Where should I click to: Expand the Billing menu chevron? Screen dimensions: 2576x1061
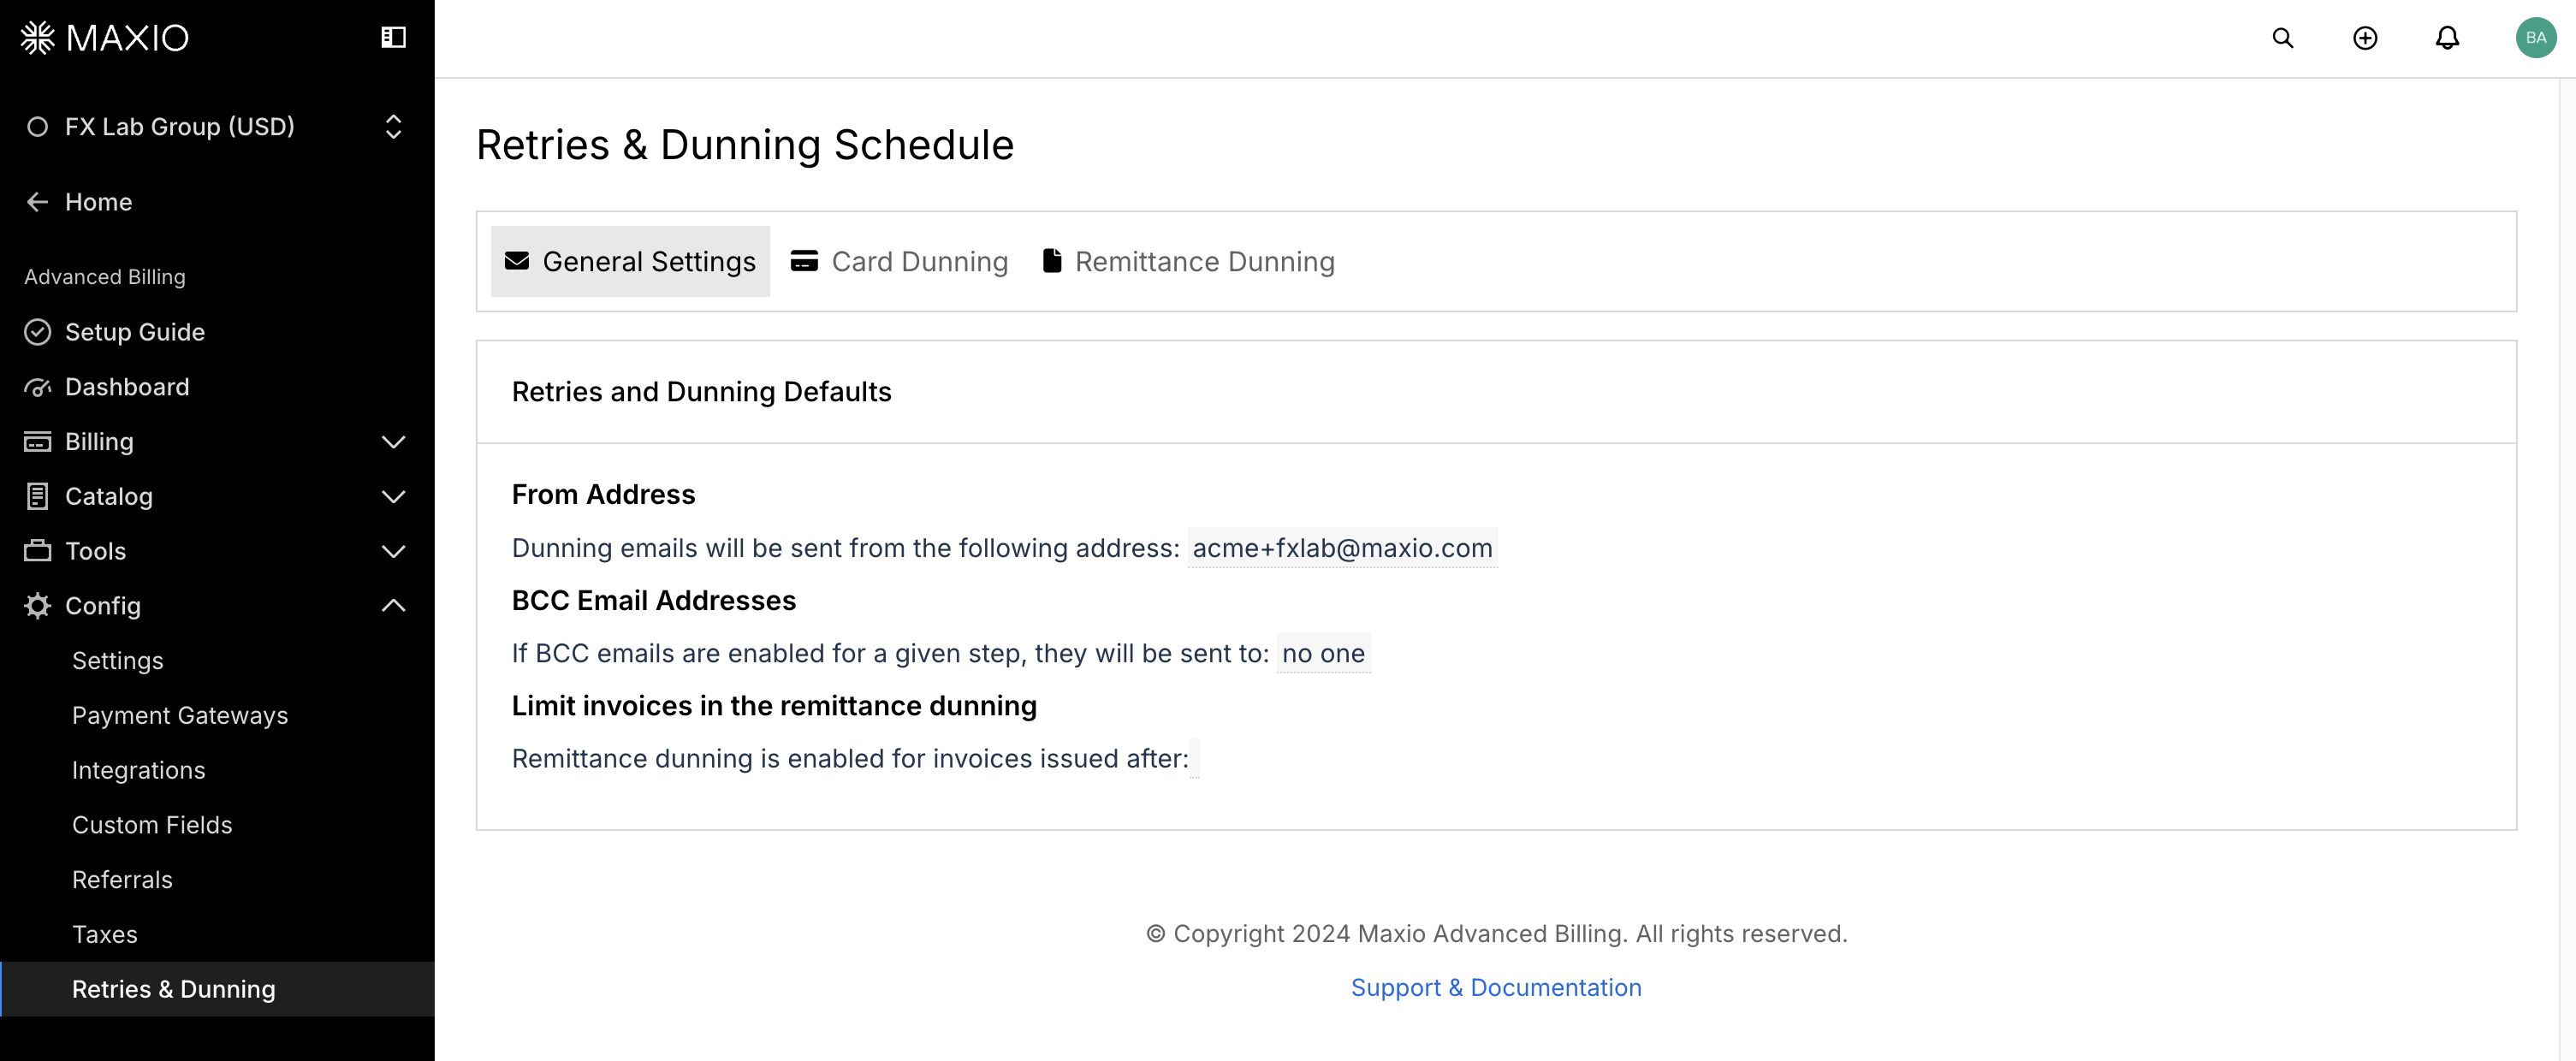tap(393, 442)
